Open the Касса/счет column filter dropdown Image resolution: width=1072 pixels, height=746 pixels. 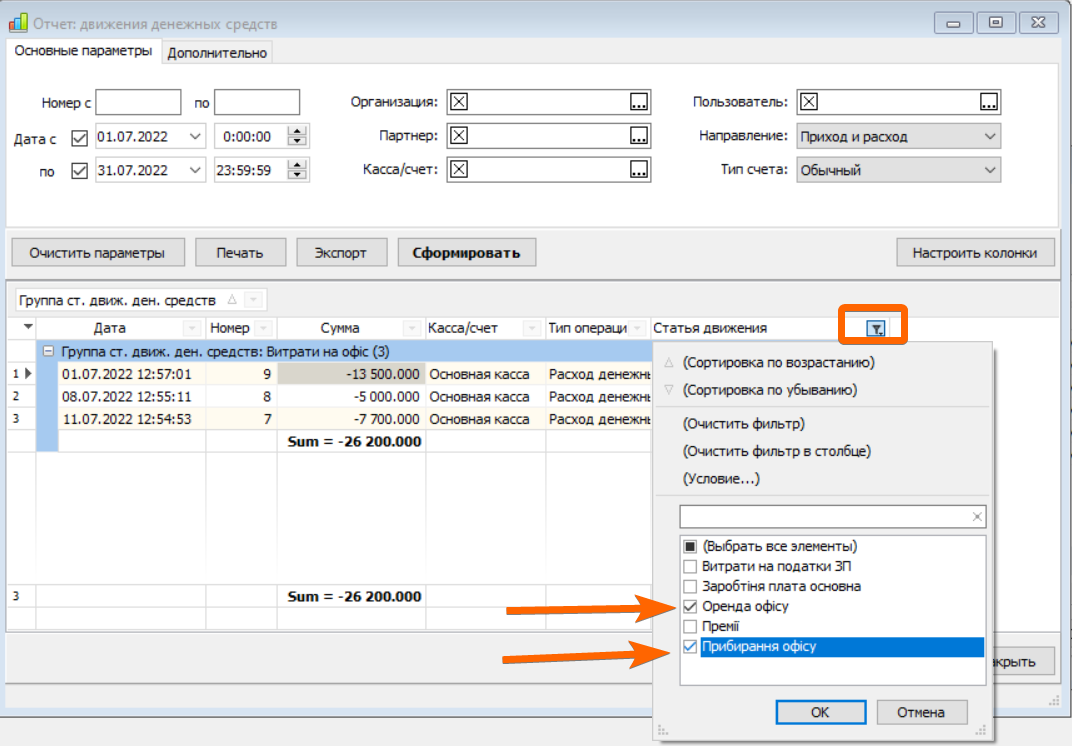531,328
